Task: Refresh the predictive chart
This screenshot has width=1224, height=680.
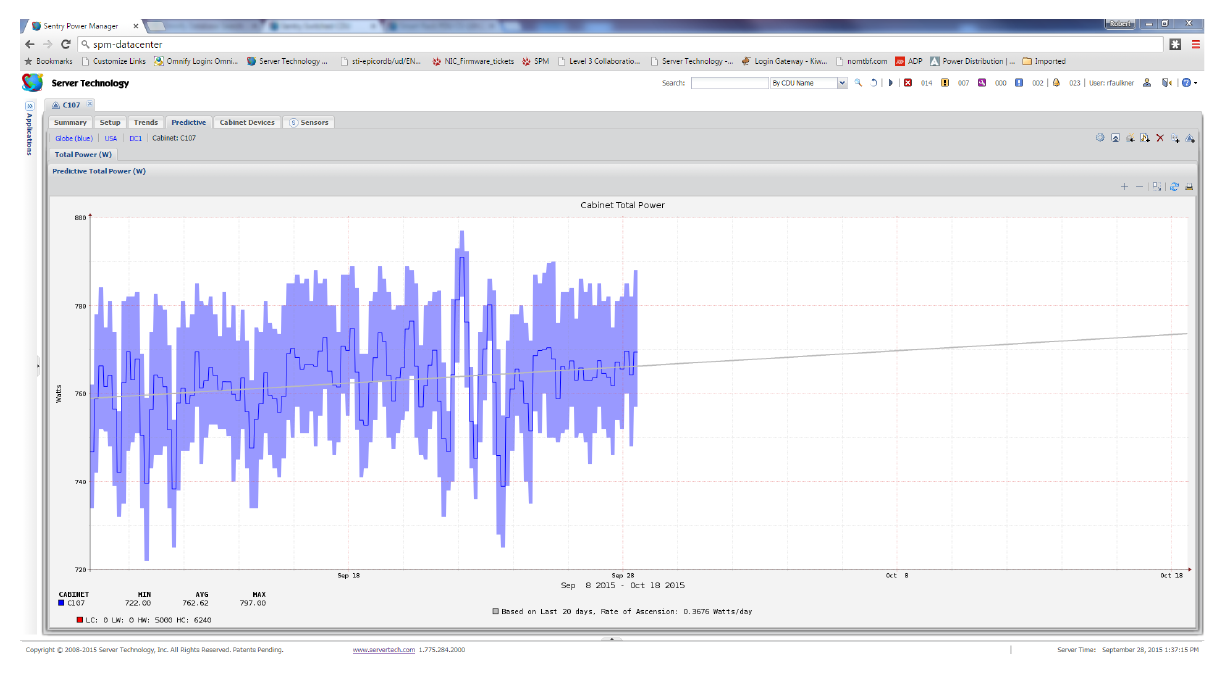Action: pos(1174,186)
